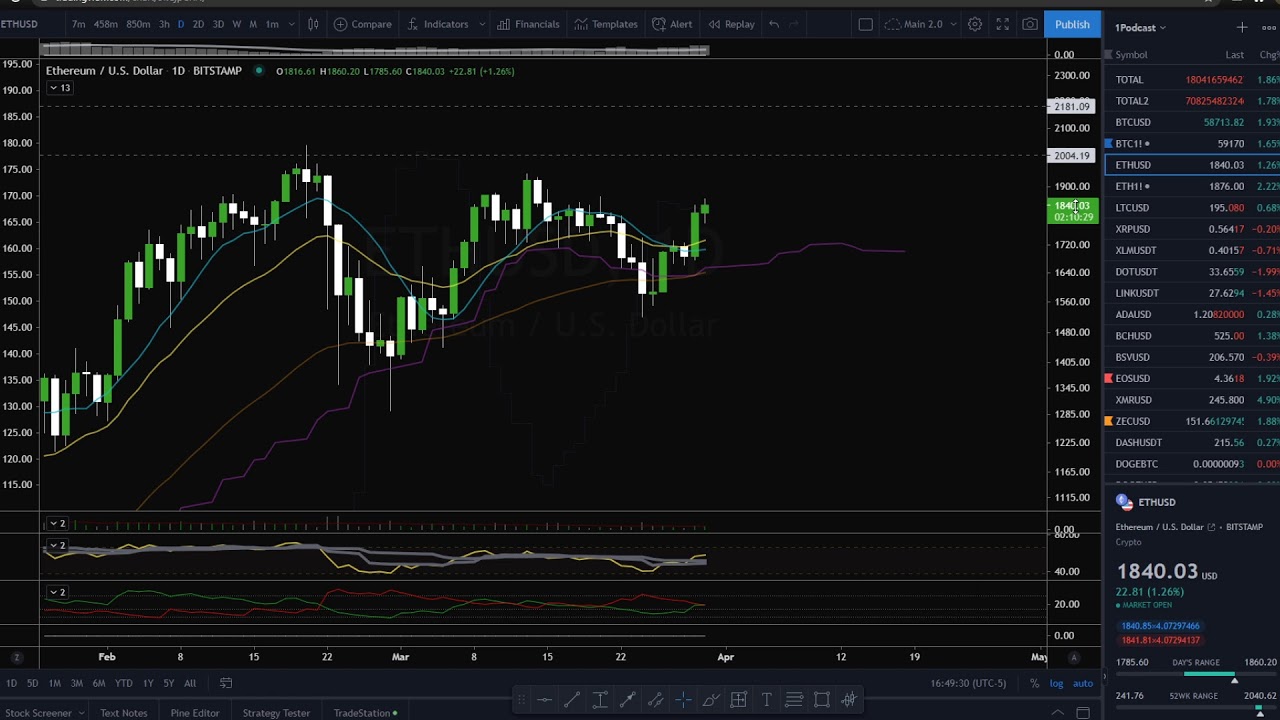This screenshot has width=1280, height=720.
Task: Open the 1Podcast watchlist dropdown
Action: click(x=1141, y=27)
